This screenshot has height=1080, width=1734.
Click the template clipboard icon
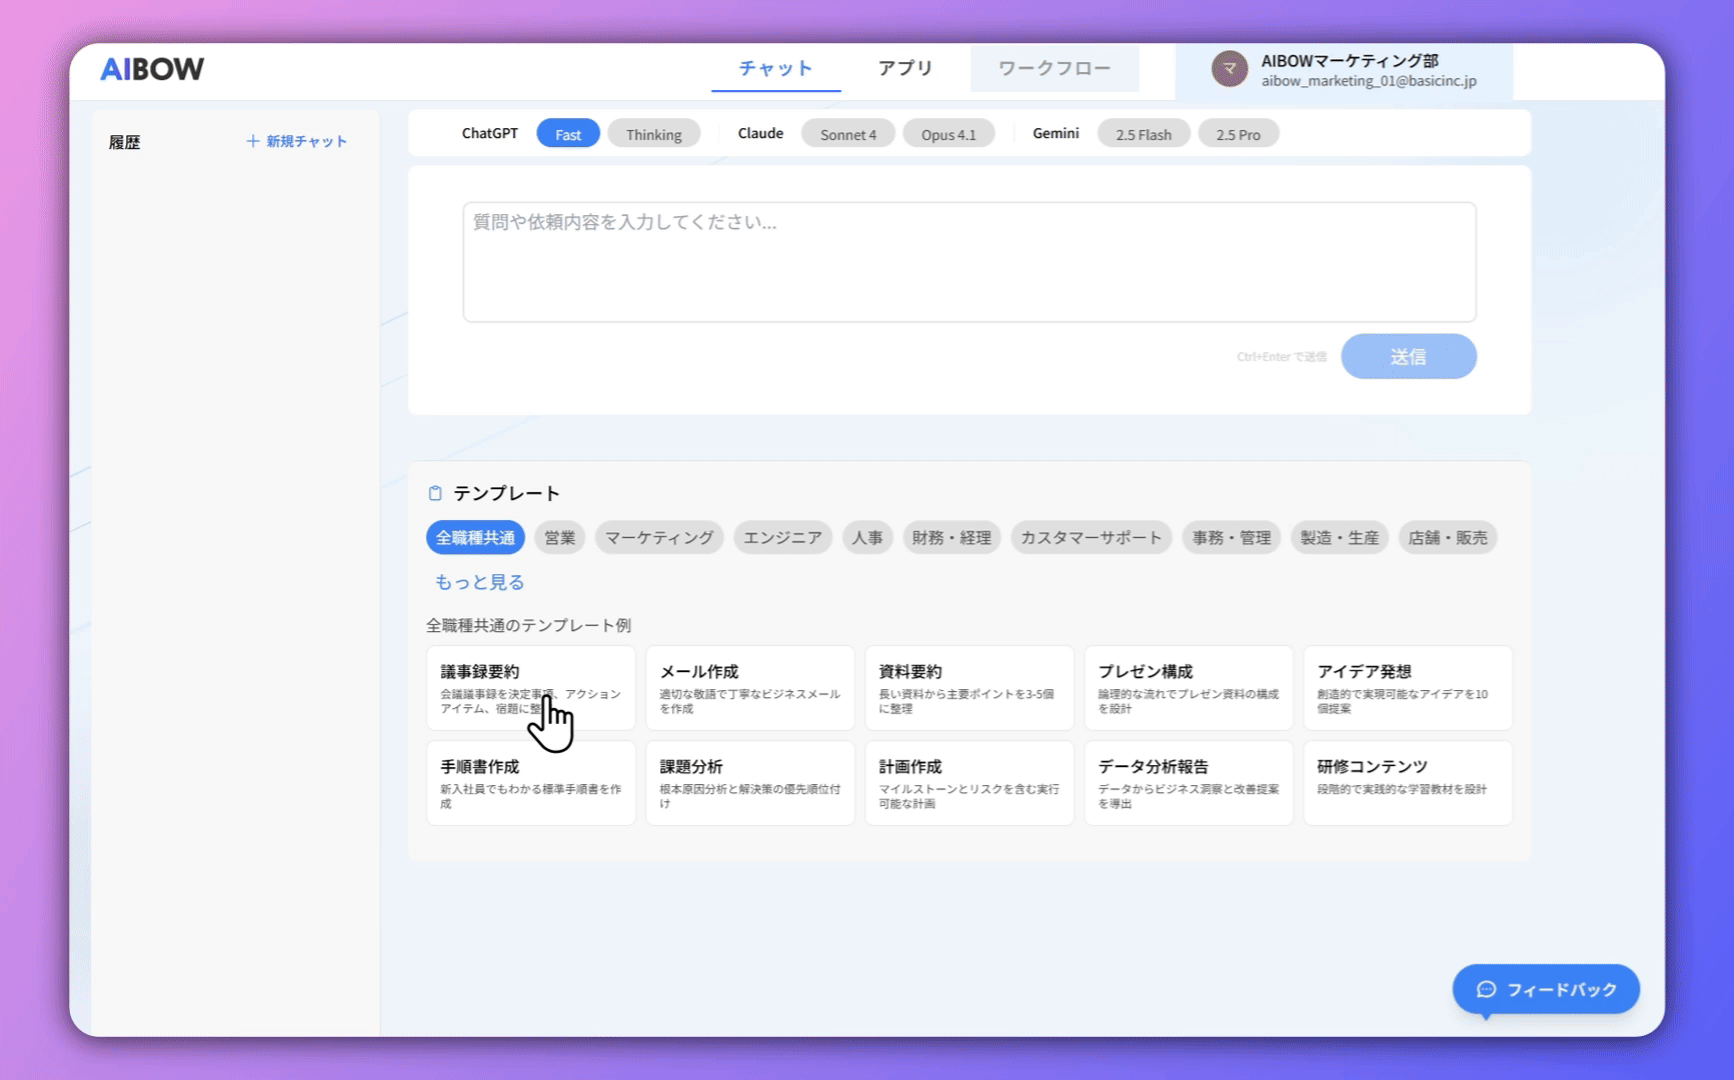click(x=435, y=493)
